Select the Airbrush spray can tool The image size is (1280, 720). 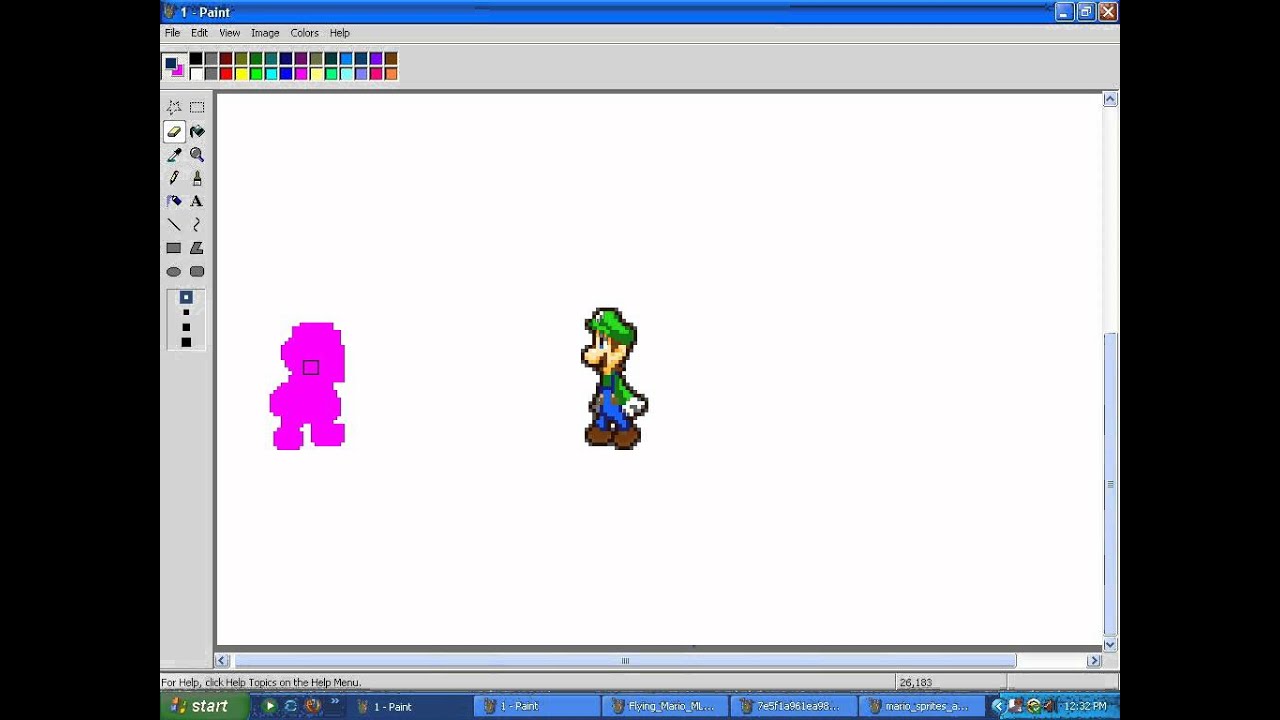pos(174,201)
